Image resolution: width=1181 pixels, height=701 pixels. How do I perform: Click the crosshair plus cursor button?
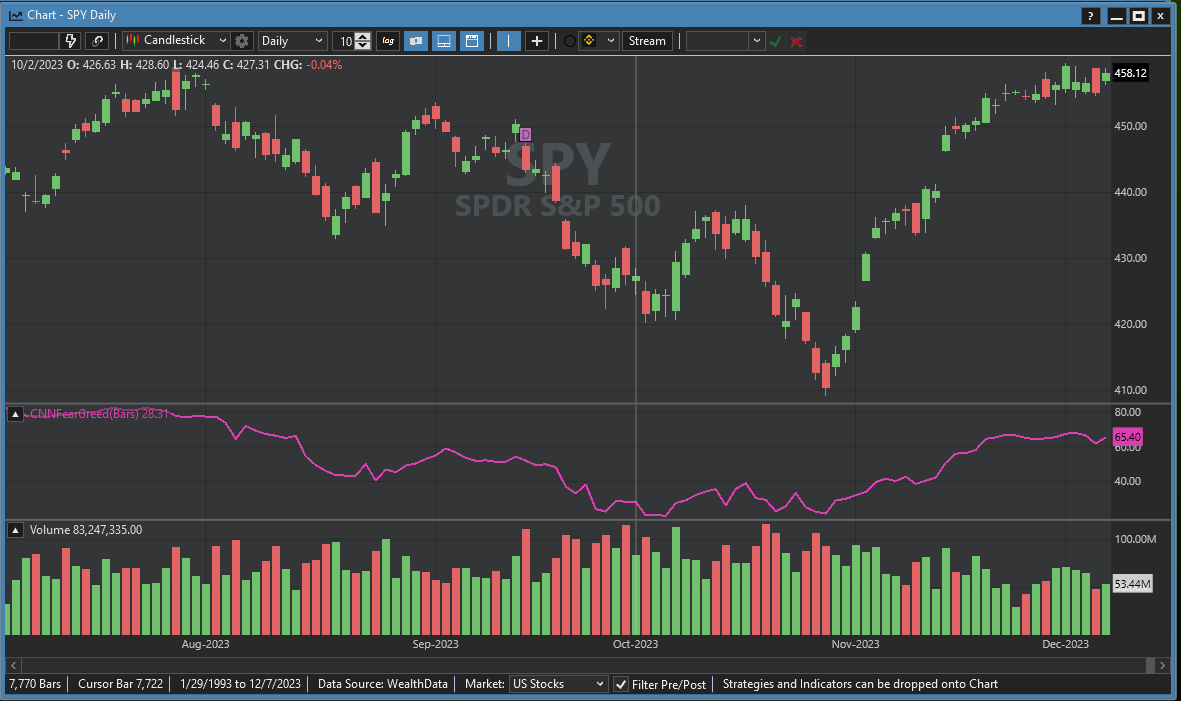click(537, 41)
